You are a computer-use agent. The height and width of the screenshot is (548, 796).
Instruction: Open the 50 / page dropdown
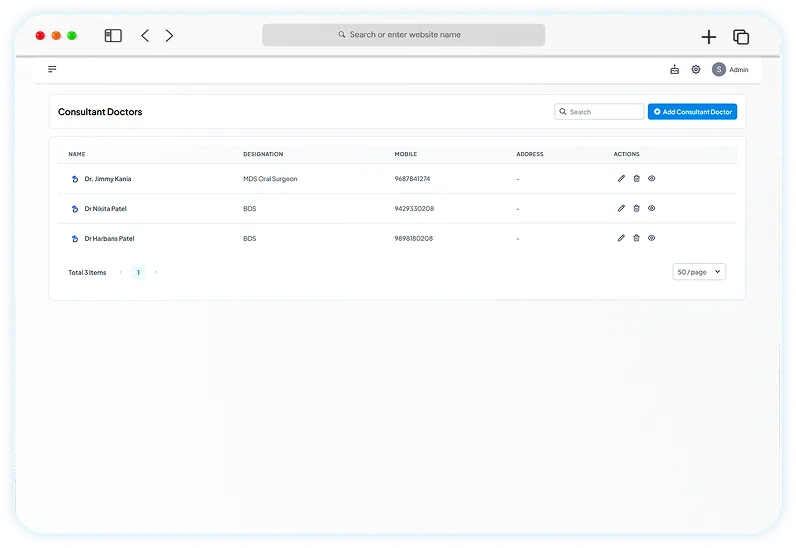[699, 272]
